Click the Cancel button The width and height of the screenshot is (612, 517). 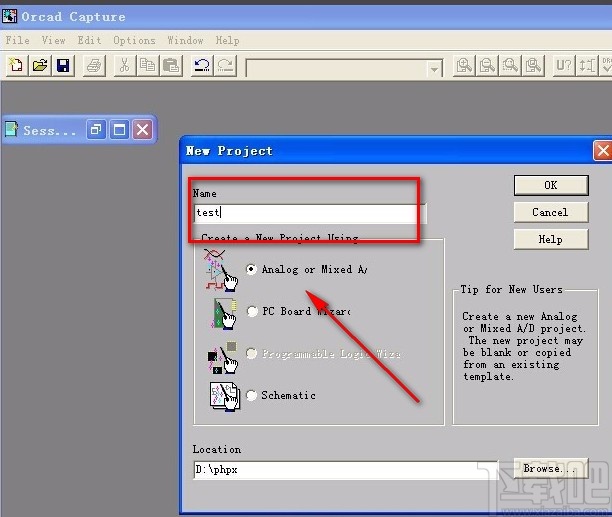tap(551, 212)
